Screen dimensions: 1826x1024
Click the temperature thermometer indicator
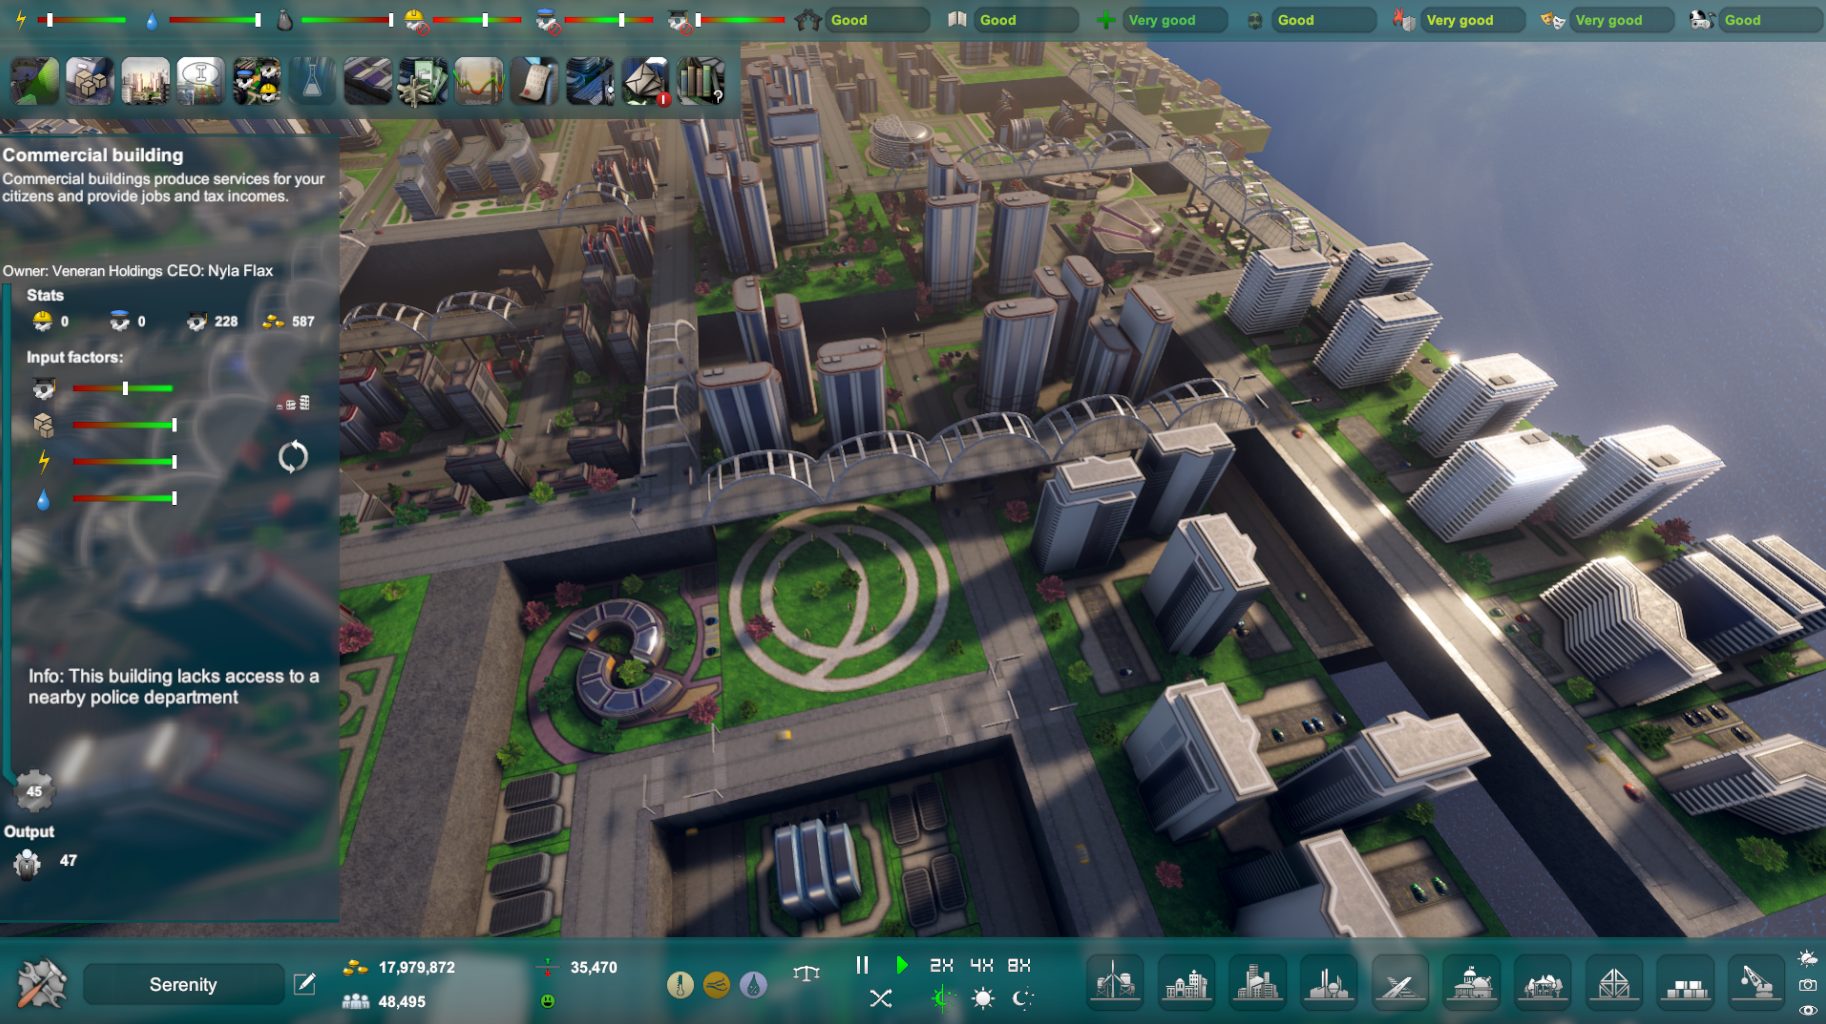[680, 985]
